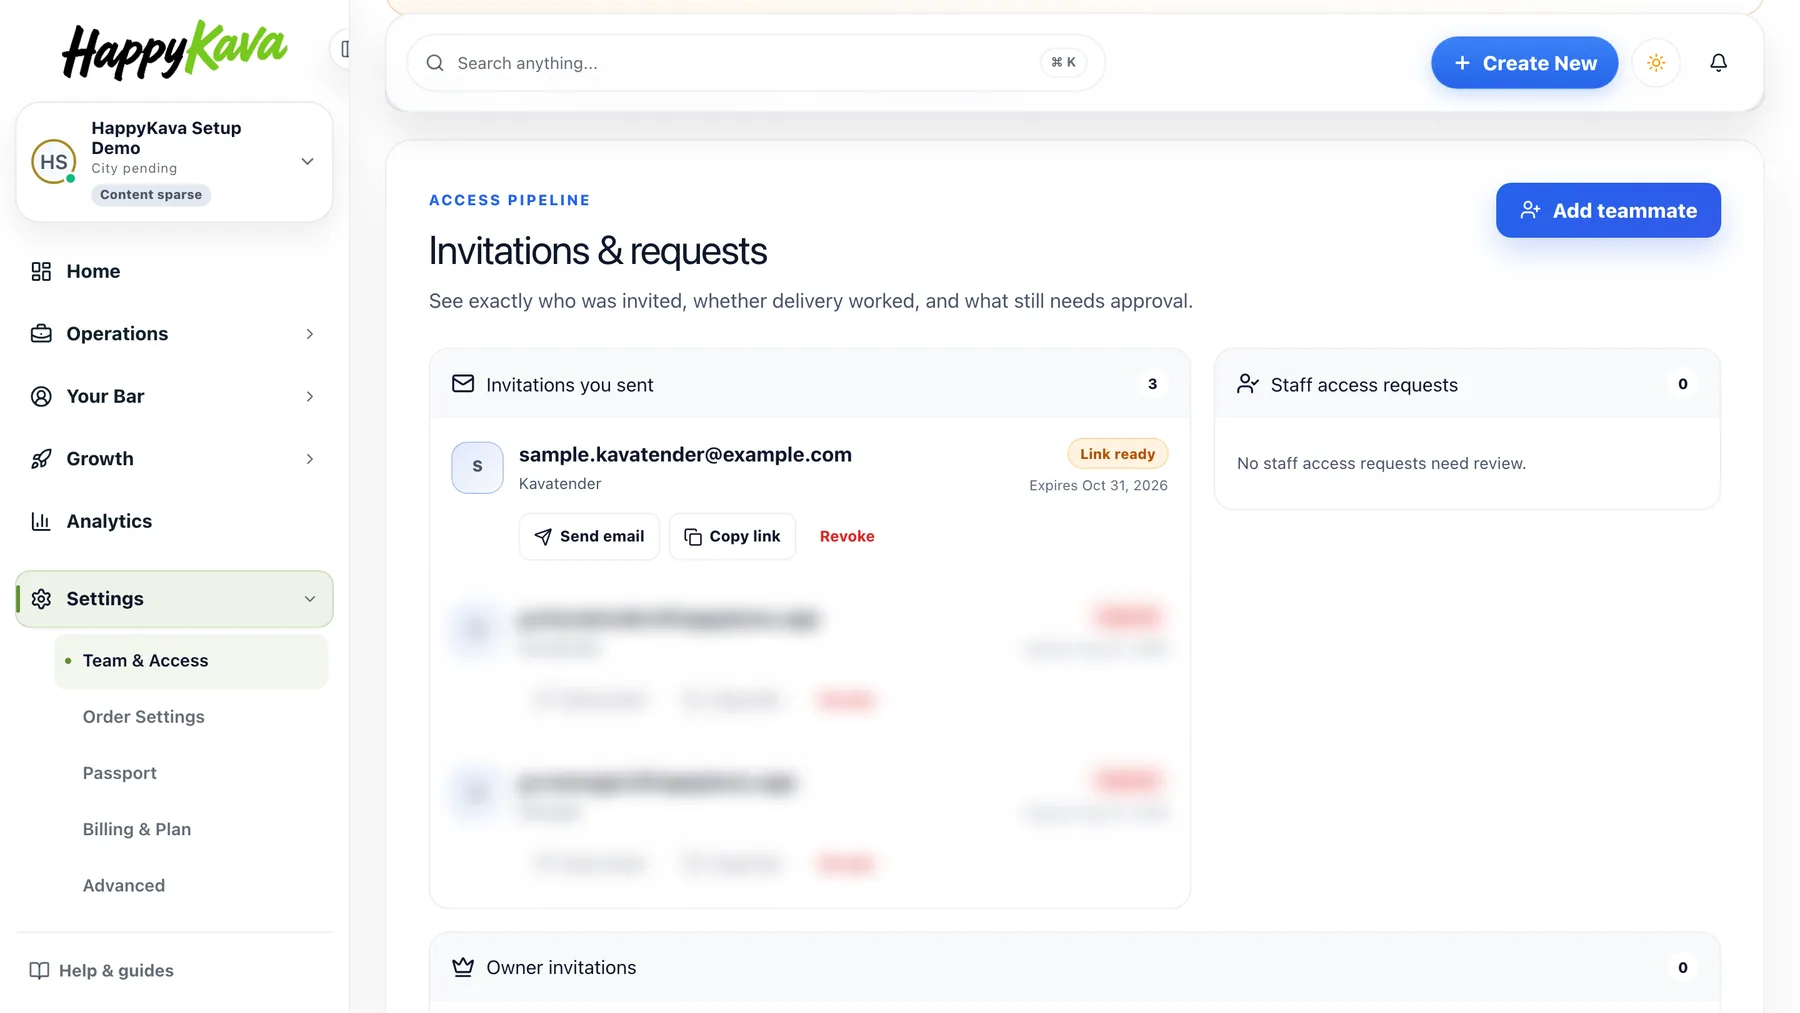
Task: Toggle the light theme sun icon
Action: point(1656,63)
